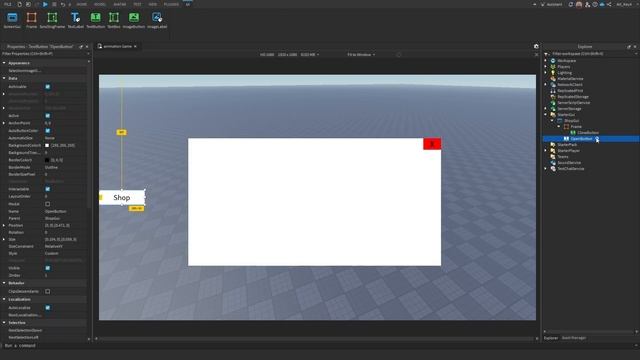The width and height of the screenshot is (640, 360).
Task: Click the camera icon above the viewport
Action: coord(536,46)
